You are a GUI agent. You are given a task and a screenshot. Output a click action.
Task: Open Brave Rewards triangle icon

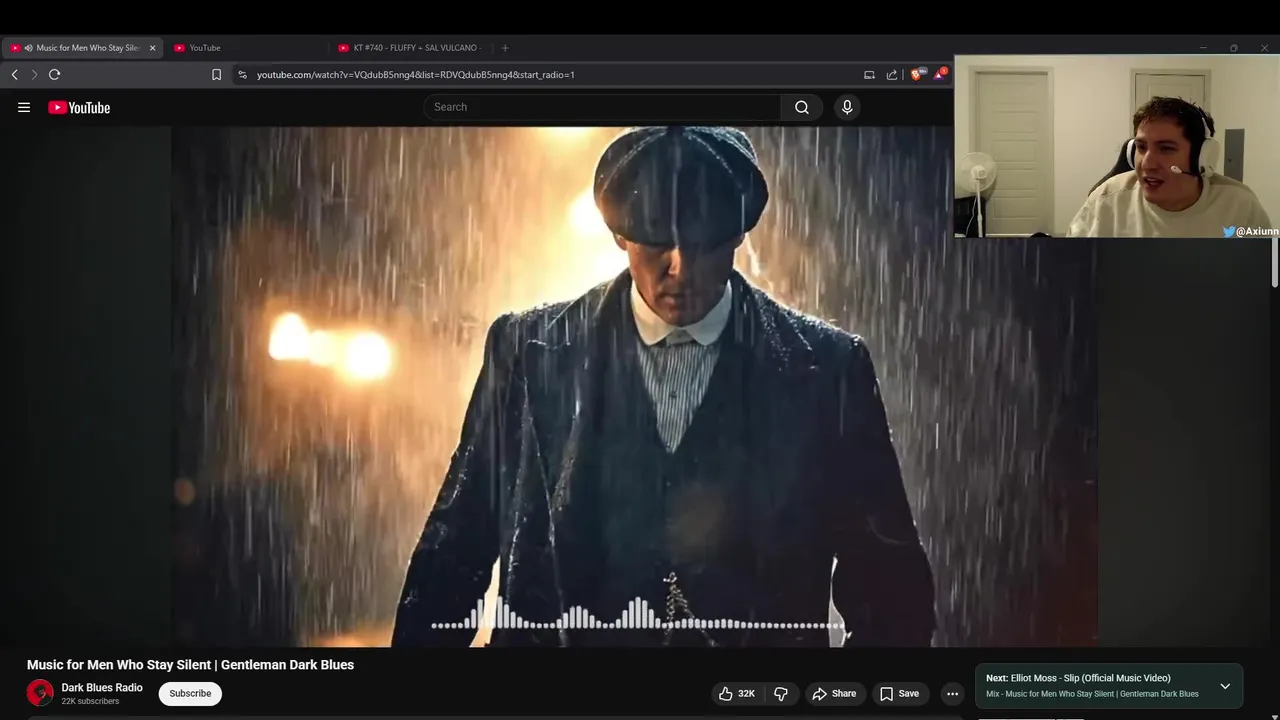pos(939,74)
